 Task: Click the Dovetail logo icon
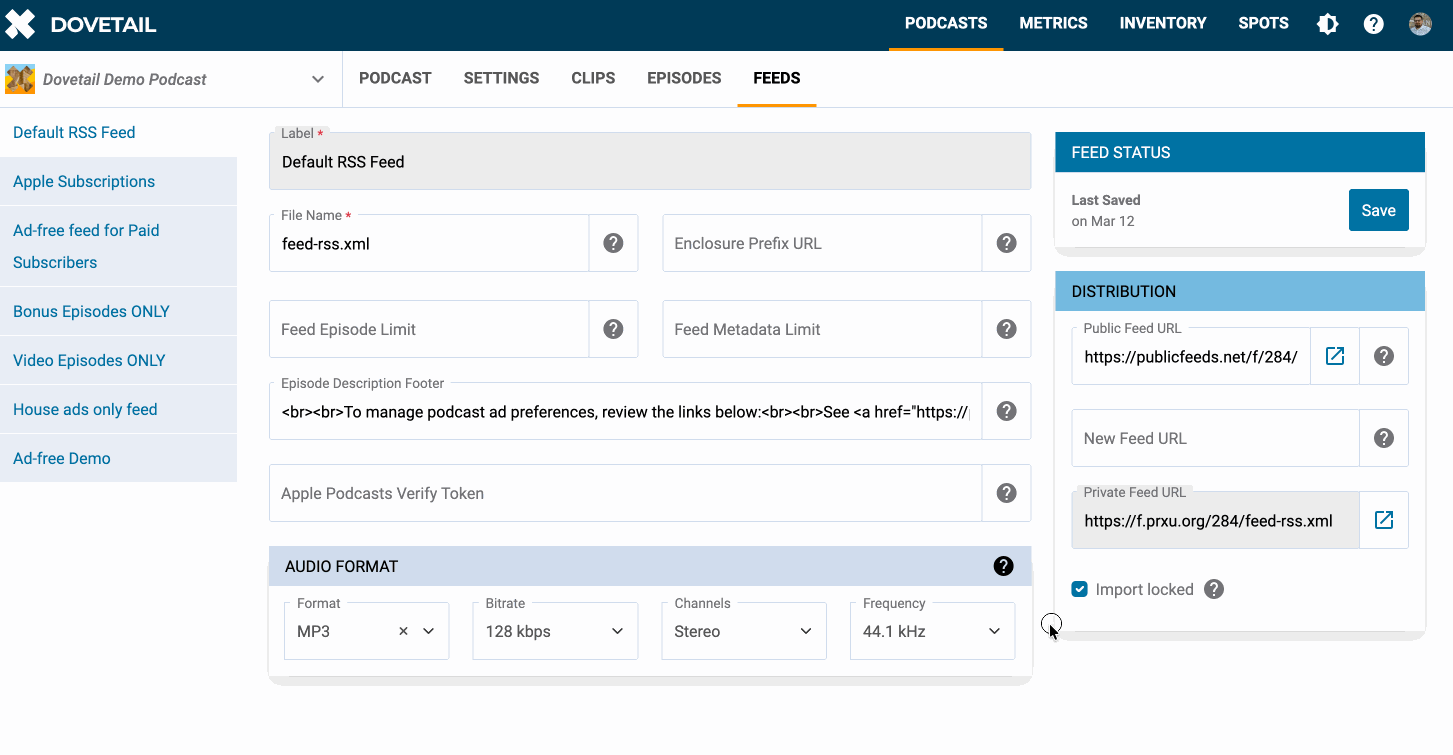point(20,24)
